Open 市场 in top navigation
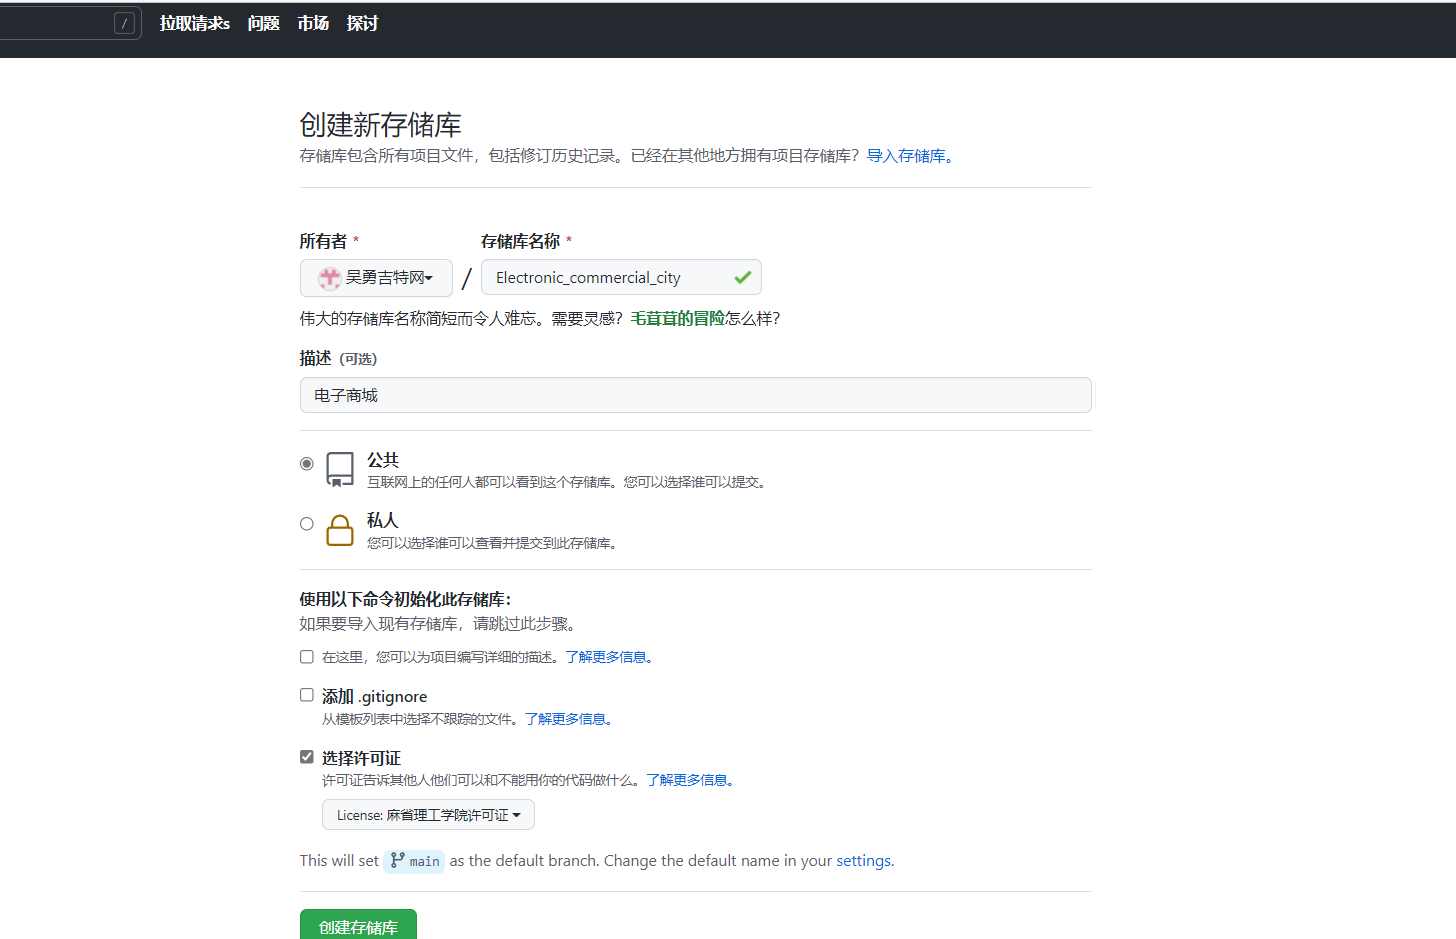The image size is (1456, 939). coord(313,23)
